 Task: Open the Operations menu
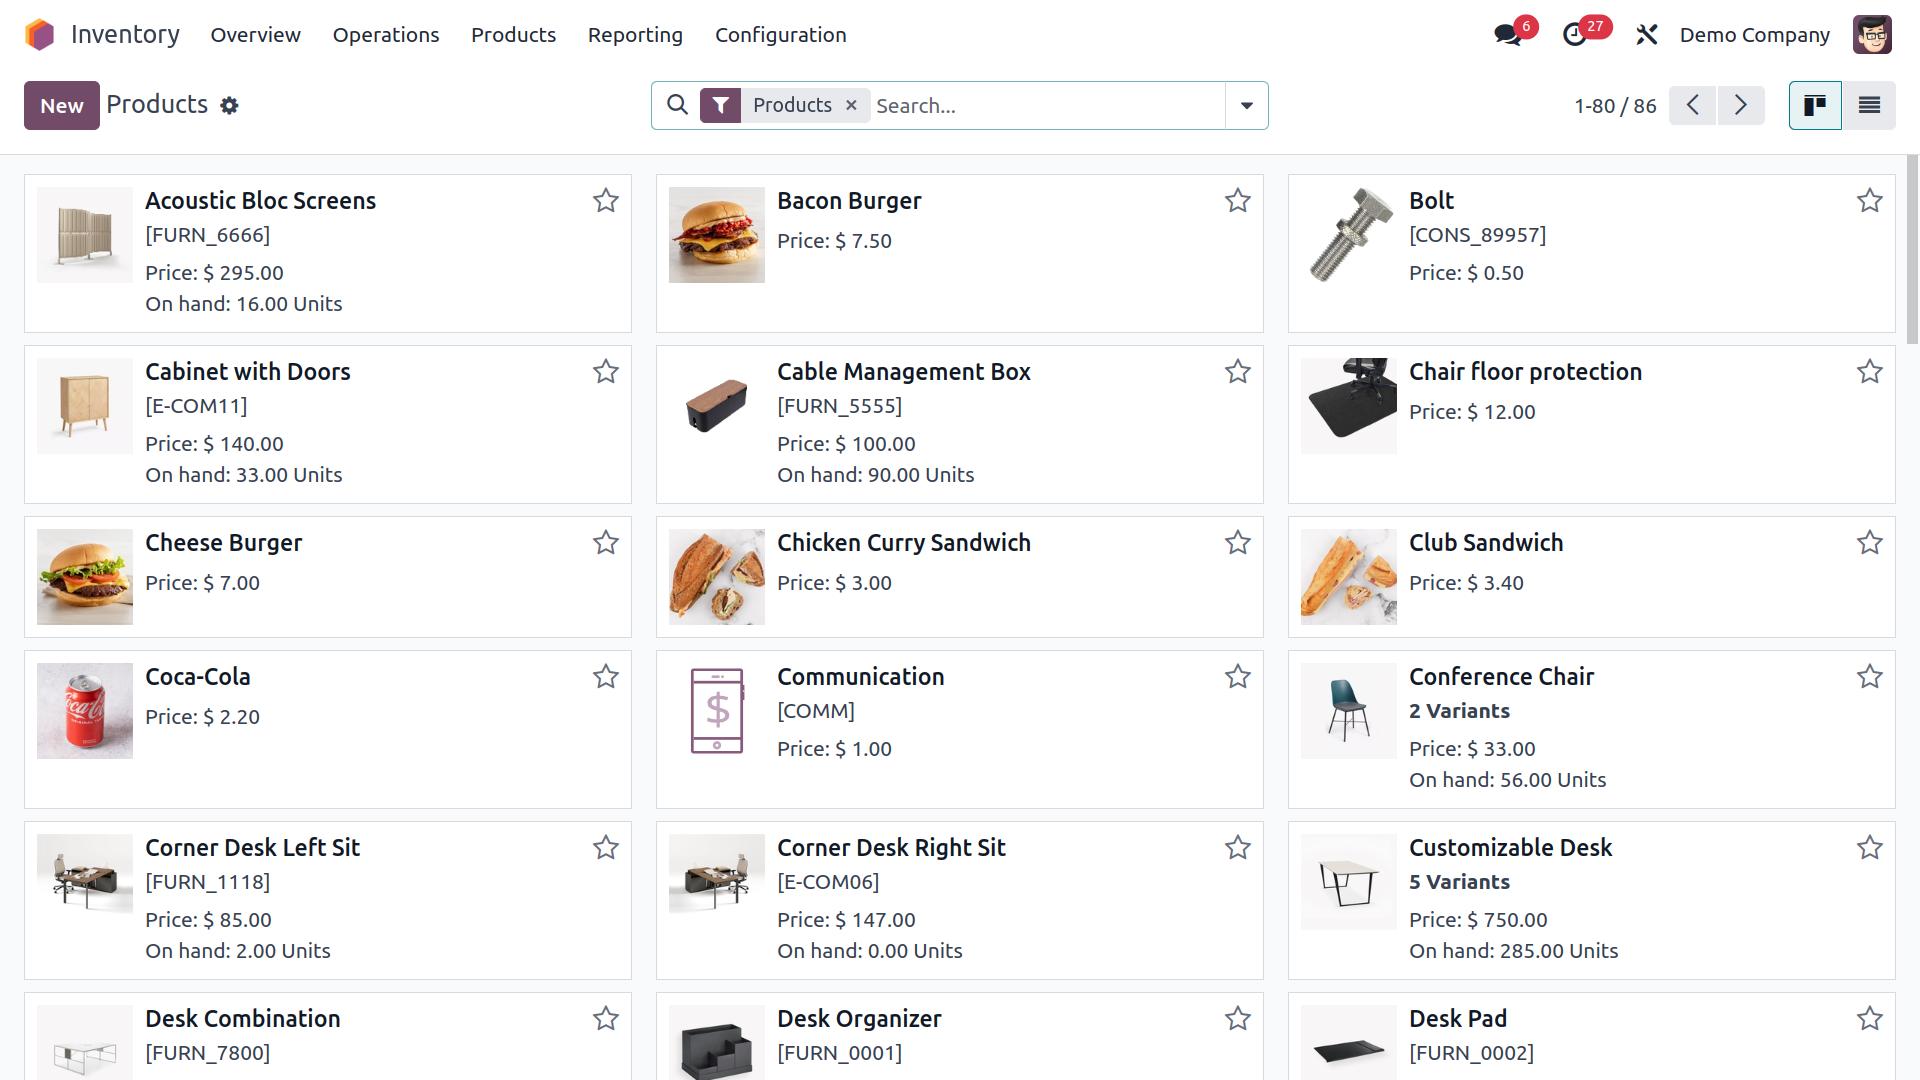[386, 35]
